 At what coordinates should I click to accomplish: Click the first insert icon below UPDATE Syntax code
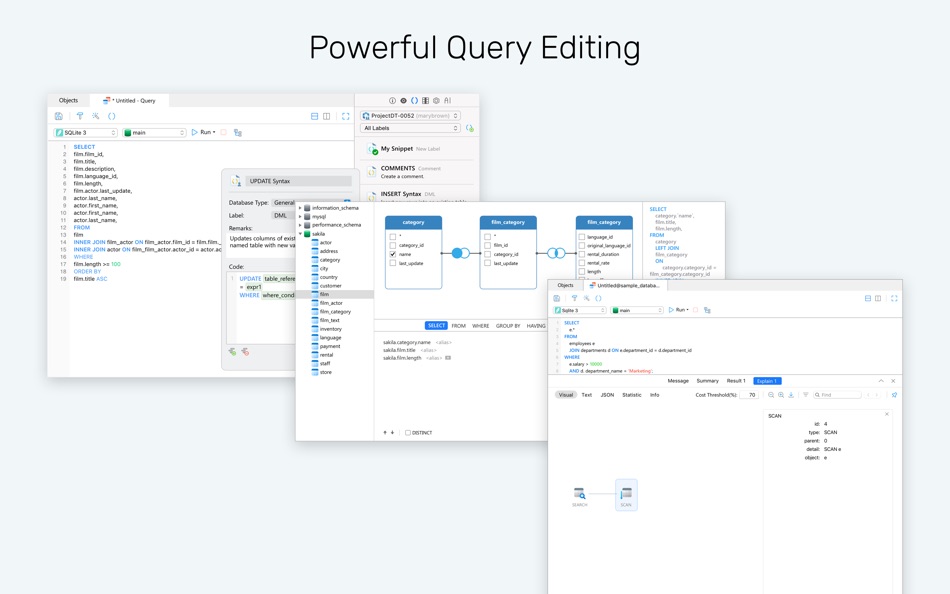(x=232, y=352)
